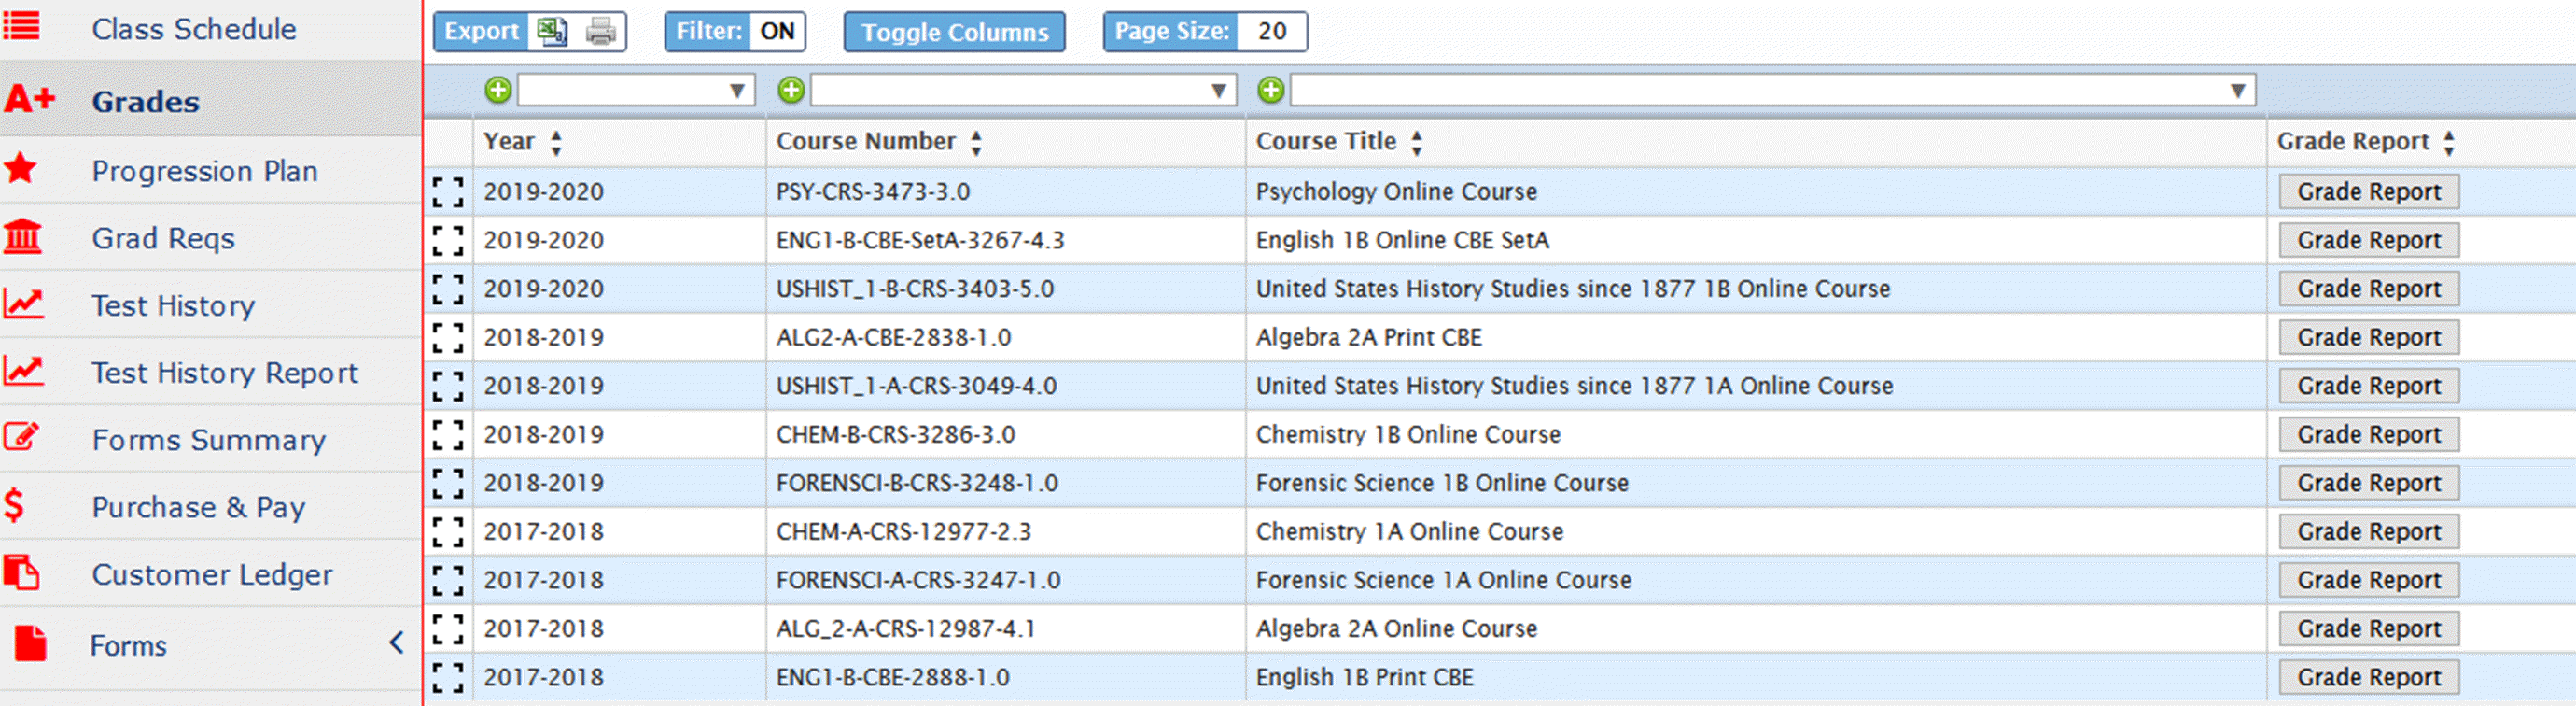Expand the CHEM-A-CRS-12977-2.3 row details

pyautogui.click(x=448, y=532)
